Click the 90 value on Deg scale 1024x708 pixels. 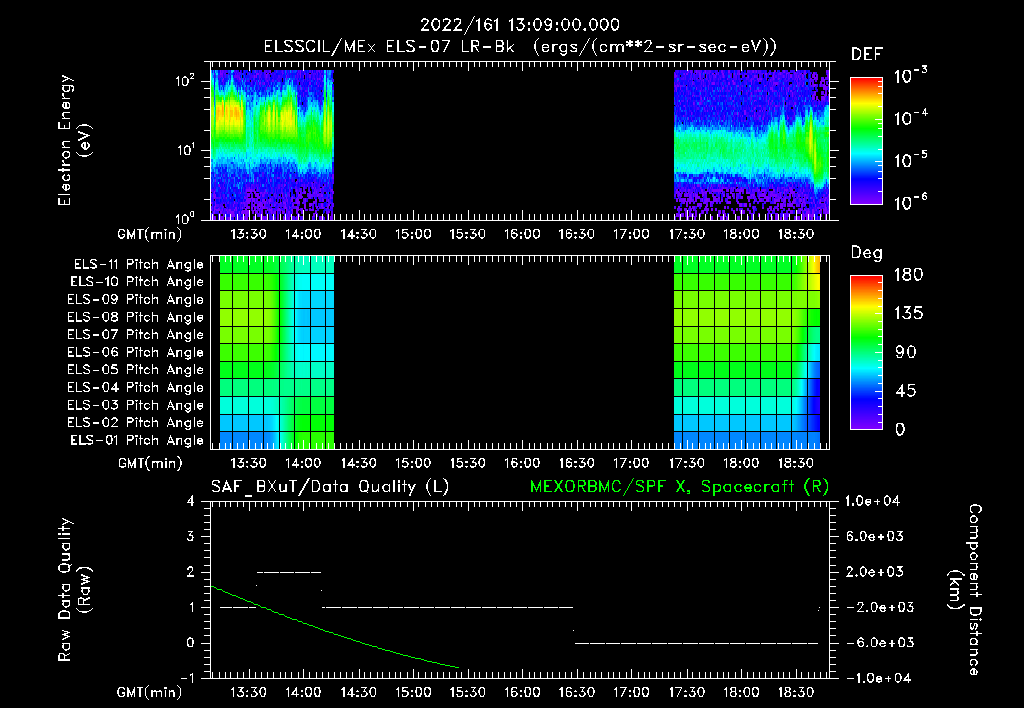coord(905,352)
